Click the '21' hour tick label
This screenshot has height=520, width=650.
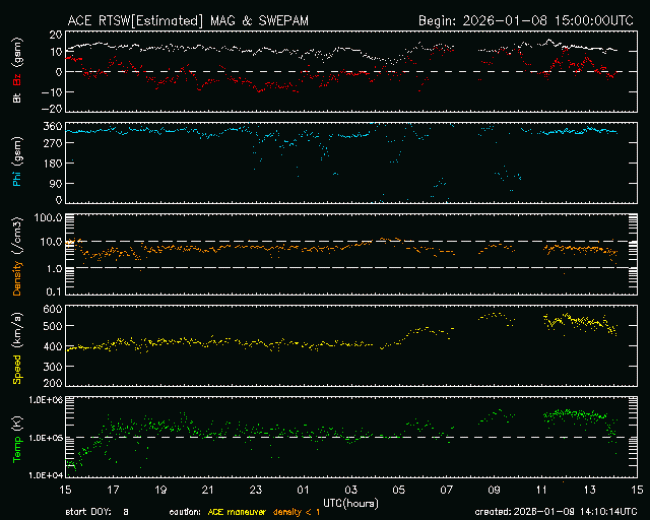[208, 490]
